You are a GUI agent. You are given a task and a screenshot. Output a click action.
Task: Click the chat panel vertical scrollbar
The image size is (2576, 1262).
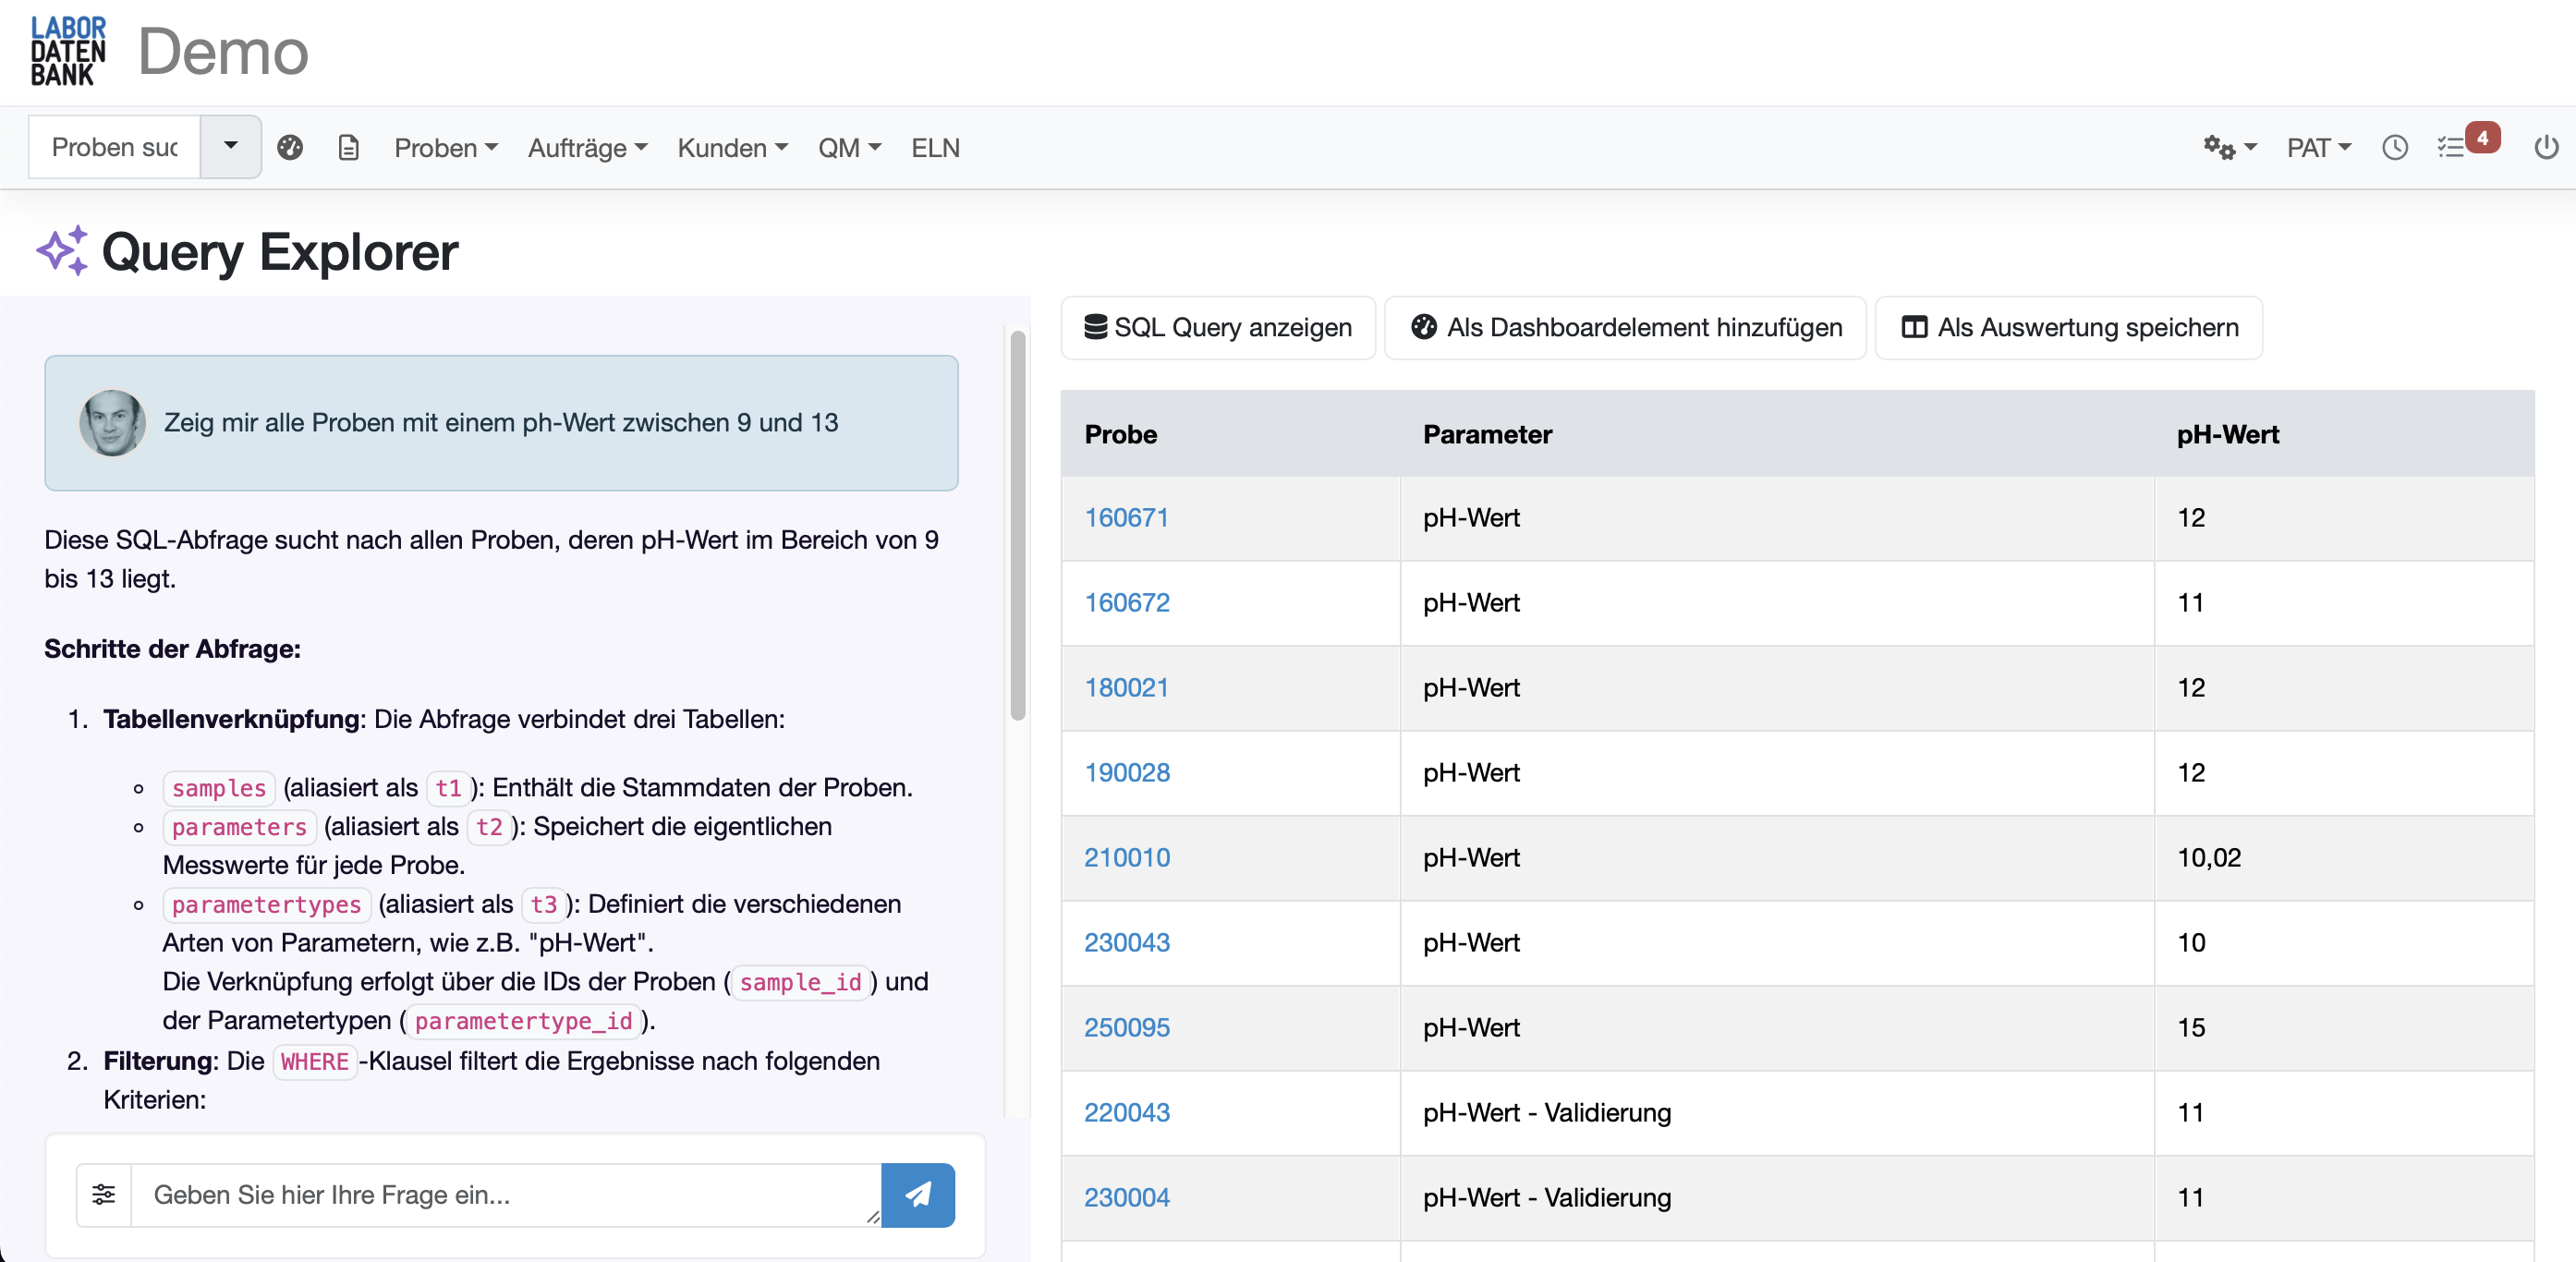[x=1018, y=525]
